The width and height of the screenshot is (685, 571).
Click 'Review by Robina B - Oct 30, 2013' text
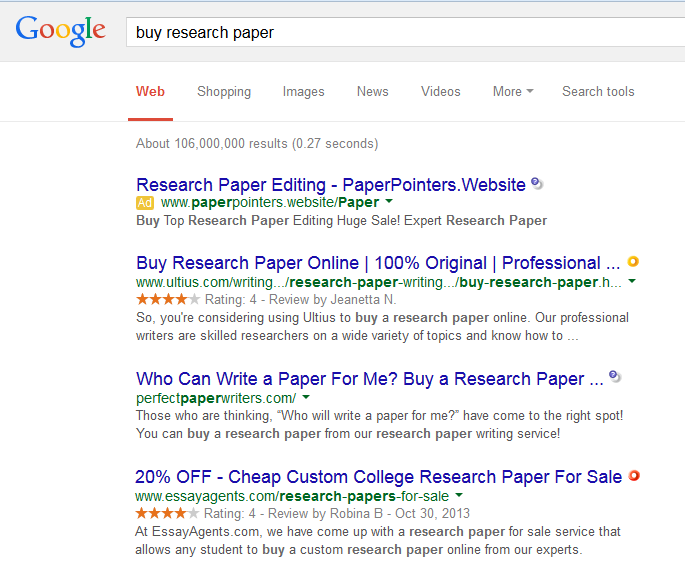369,513
